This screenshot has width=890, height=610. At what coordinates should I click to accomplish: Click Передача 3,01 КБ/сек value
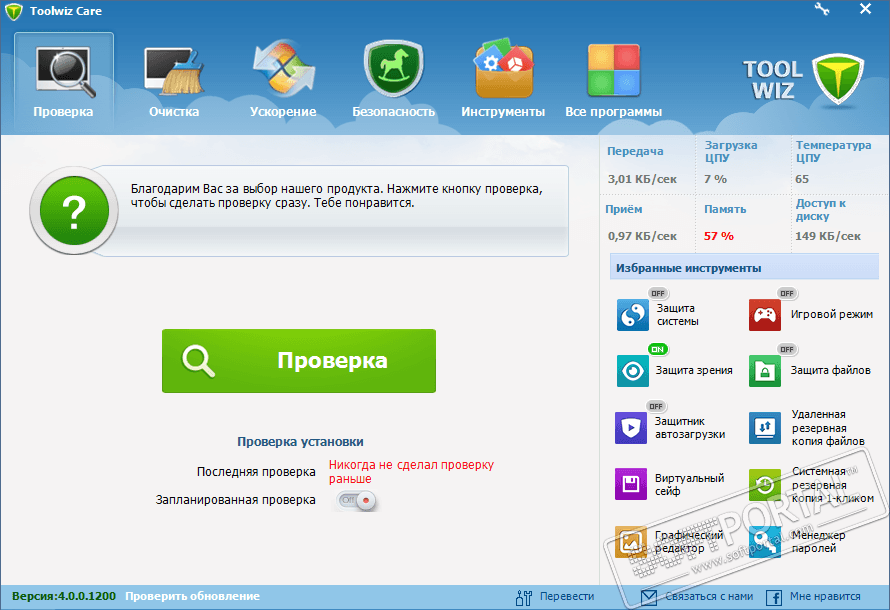point(642,179)
